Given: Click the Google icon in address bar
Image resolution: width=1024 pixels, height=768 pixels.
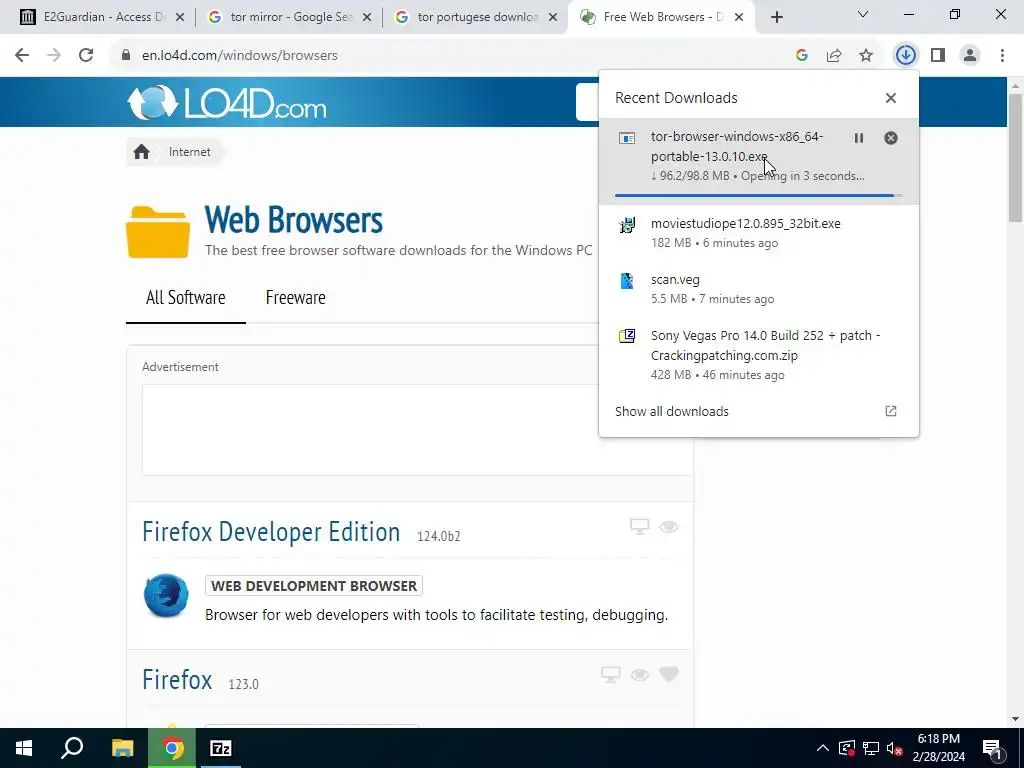Looking at the screenshot, I should point(802,56).
